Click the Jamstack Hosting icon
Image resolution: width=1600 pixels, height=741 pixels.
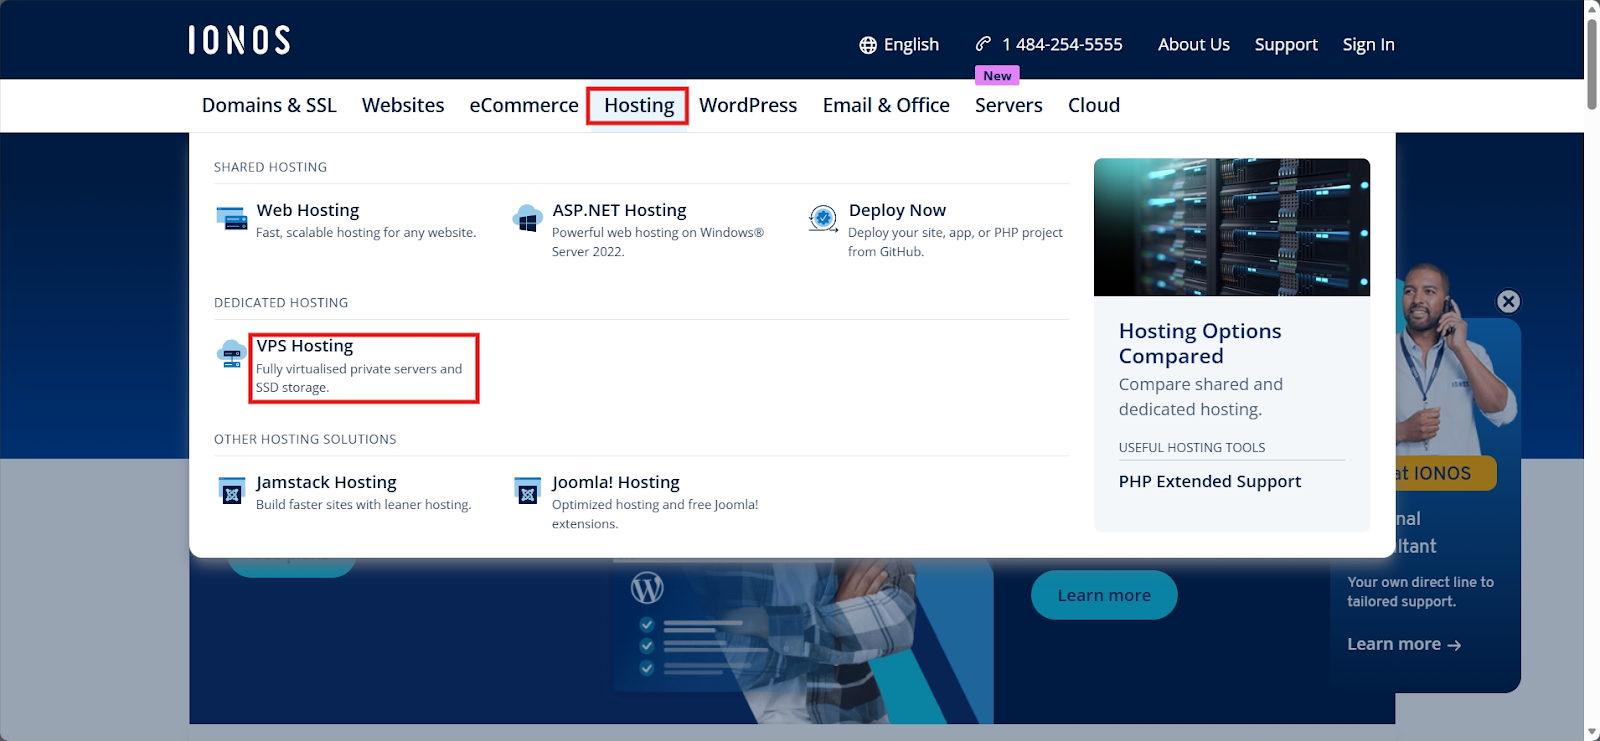pyautogui.click(x=231, y=490)
